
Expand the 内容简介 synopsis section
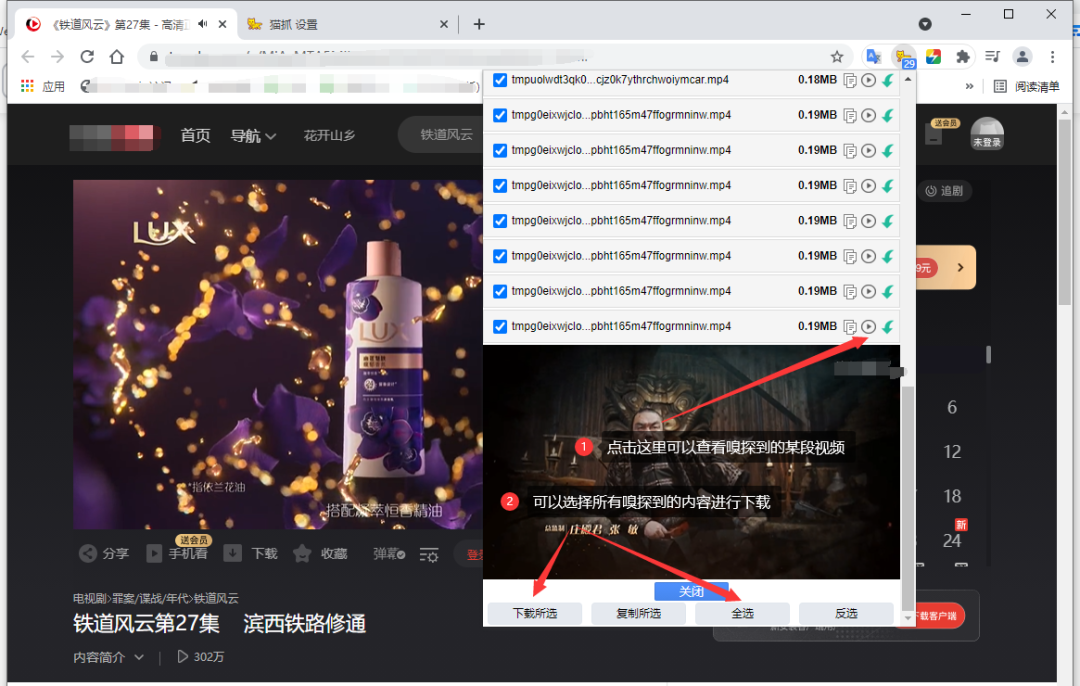[x=108, y=657]
